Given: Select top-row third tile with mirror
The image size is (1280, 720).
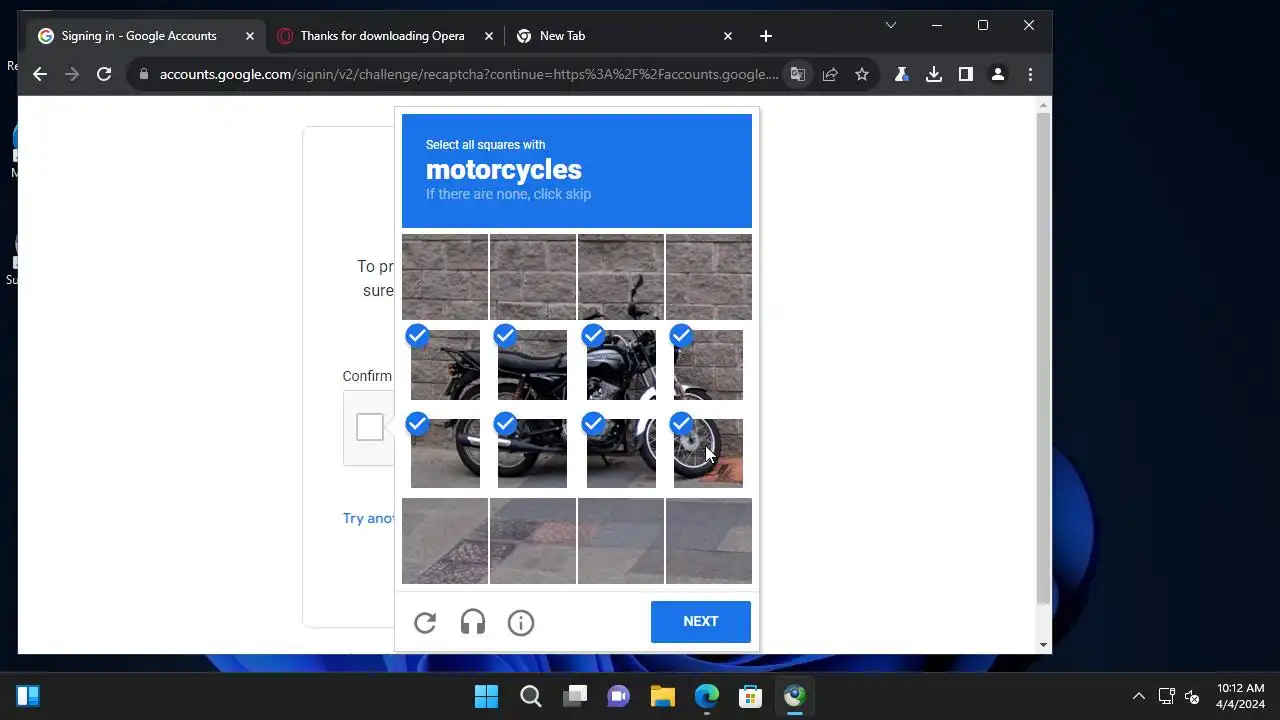Looking at the screenshot, I should 621,277.
